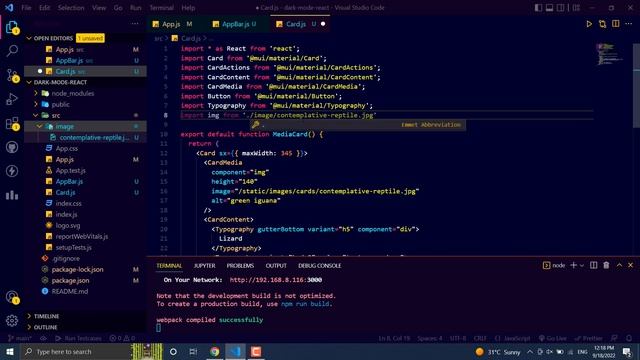Viewport: 640px width, 360px height.
Task: Maximize the terminal panel with up chevron
Action: pyautogui.click(x=619, y=265)
